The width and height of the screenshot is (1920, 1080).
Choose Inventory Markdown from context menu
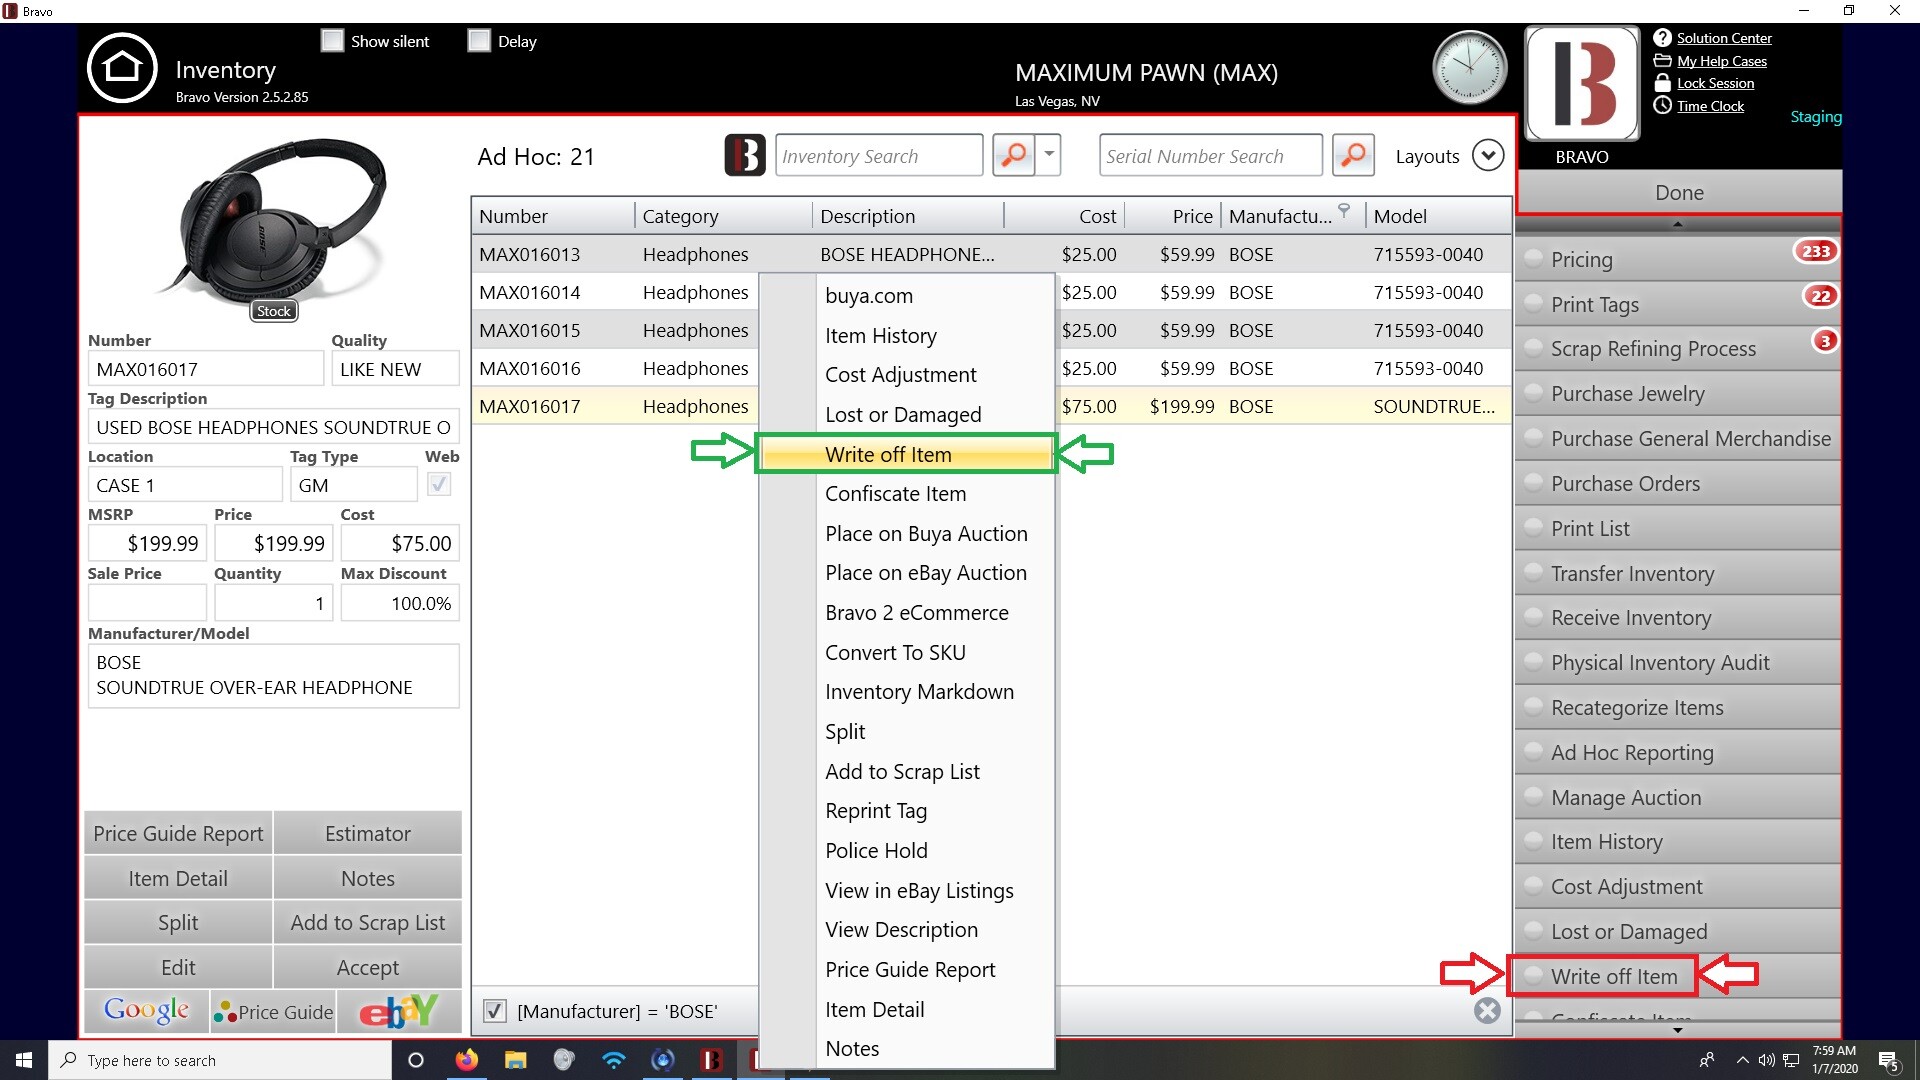(906, 691)
